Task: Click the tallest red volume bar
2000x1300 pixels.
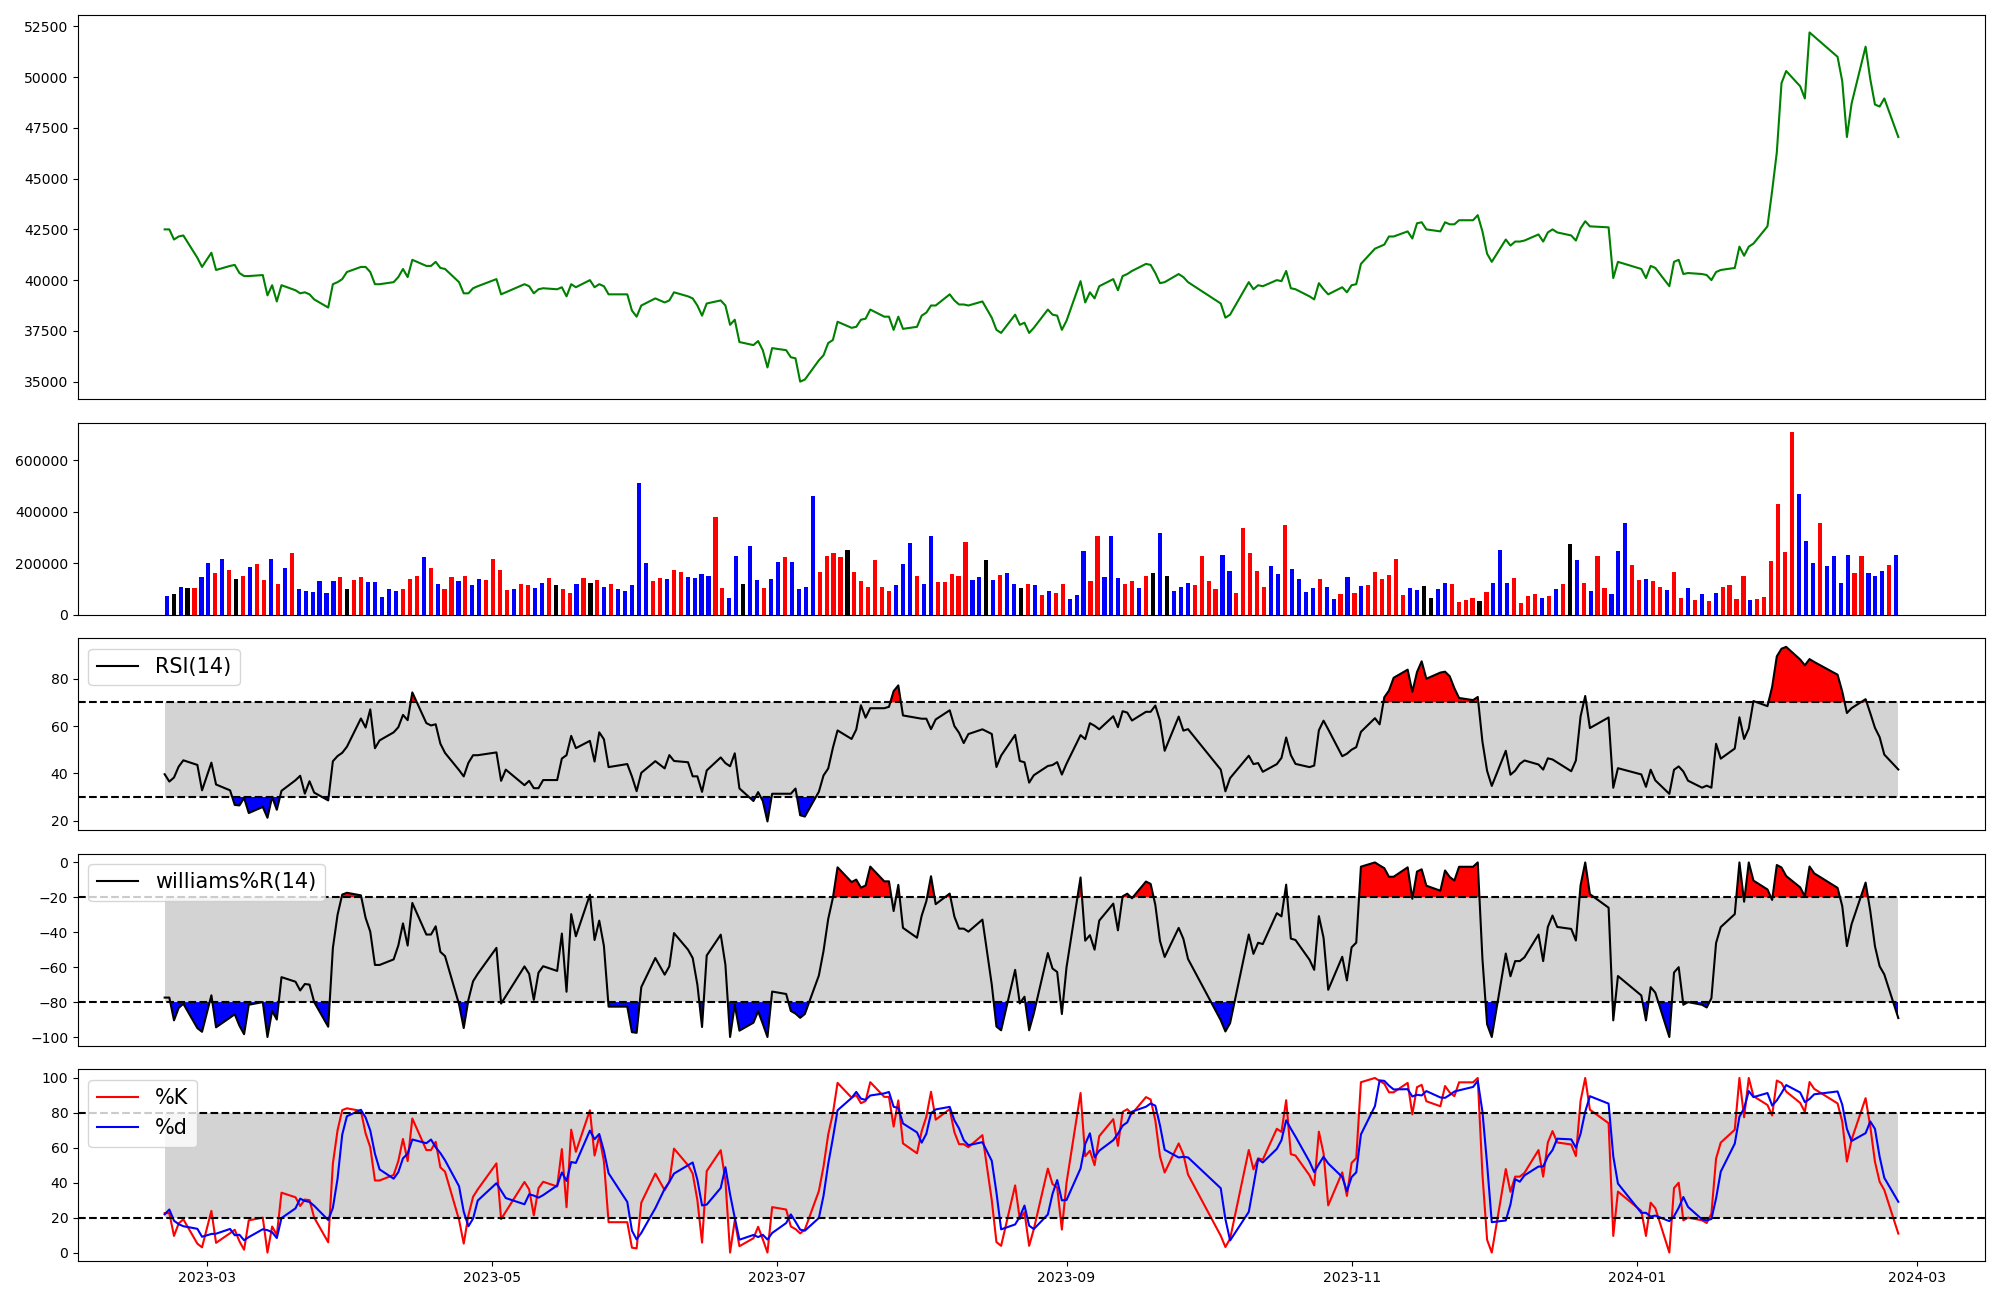Action: [1791, 523]
